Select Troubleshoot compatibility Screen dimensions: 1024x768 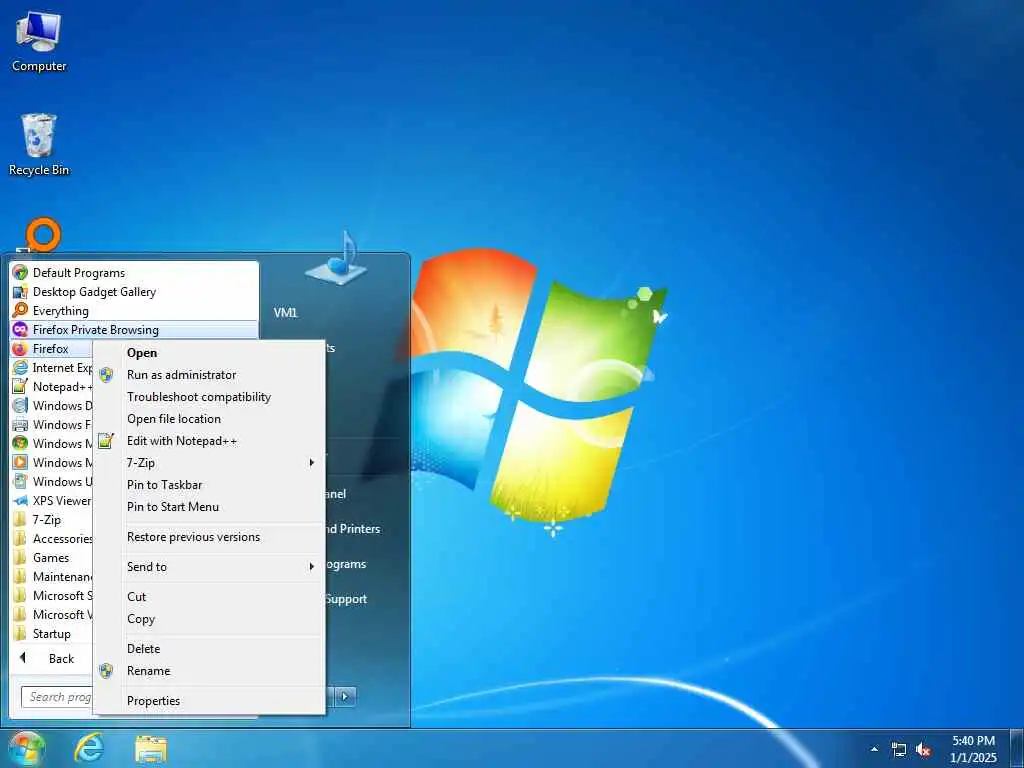(209, 396)
